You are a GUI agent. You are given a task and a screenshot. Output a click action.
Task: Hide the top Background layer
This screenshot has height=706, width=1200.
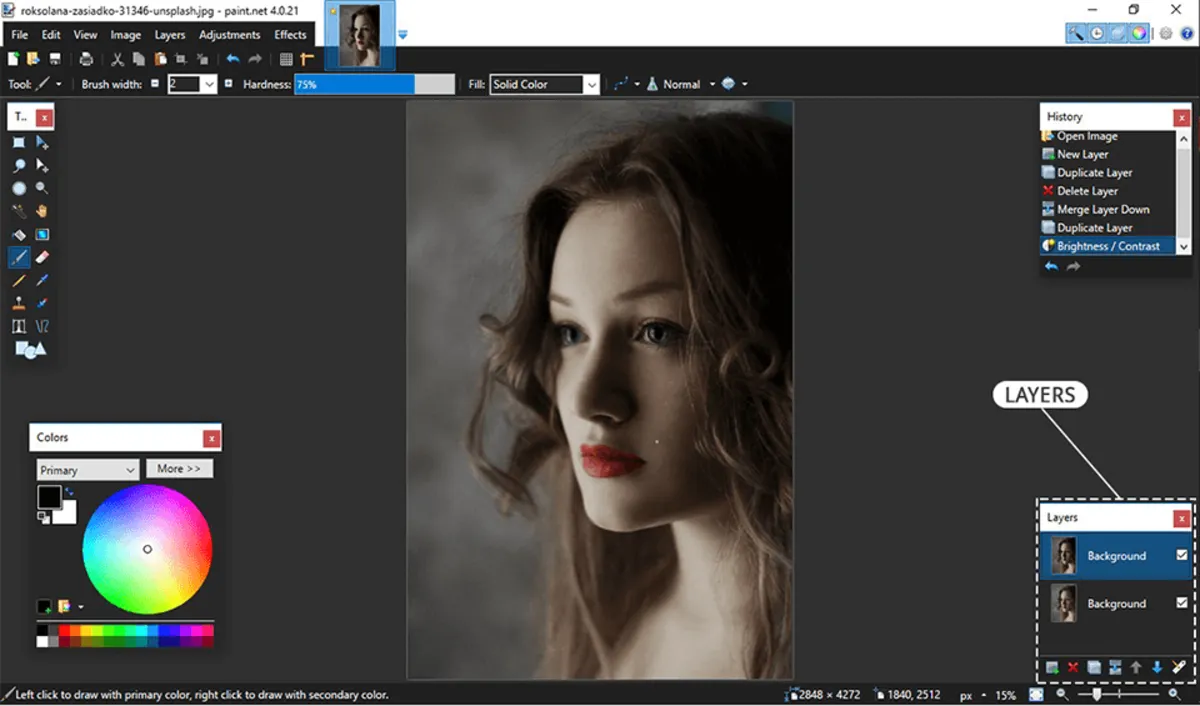(x=1183, y=556)
